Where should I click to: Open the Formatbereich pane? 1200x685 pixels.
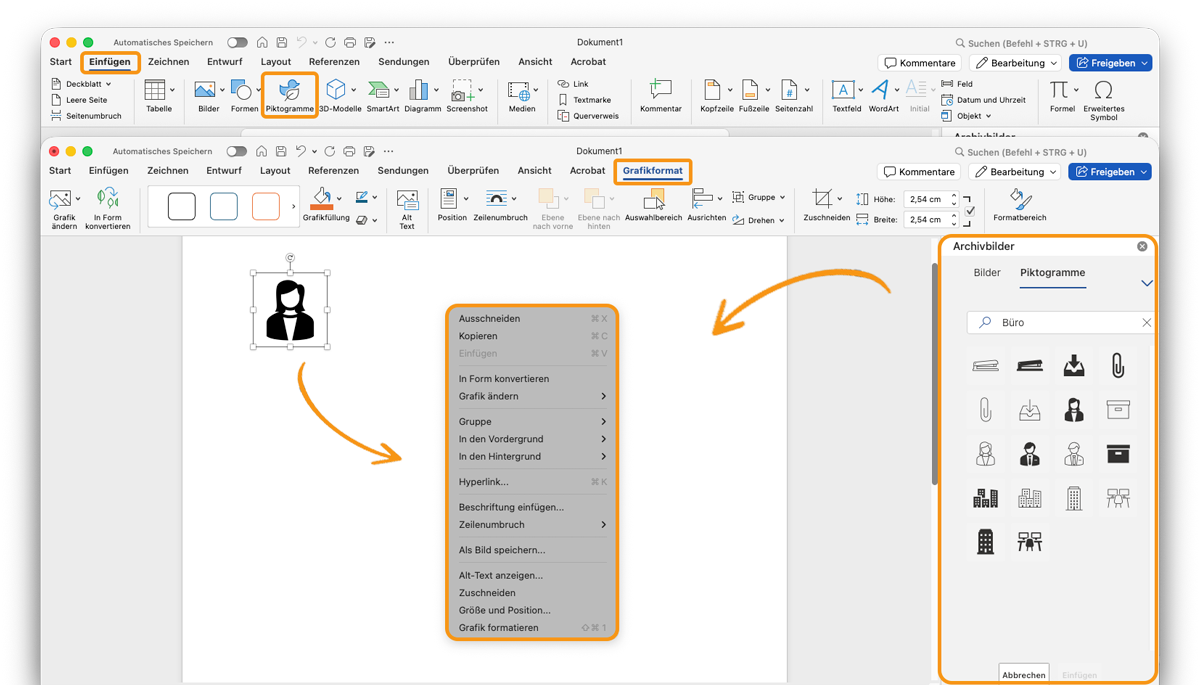click(x=1019, y=202)
